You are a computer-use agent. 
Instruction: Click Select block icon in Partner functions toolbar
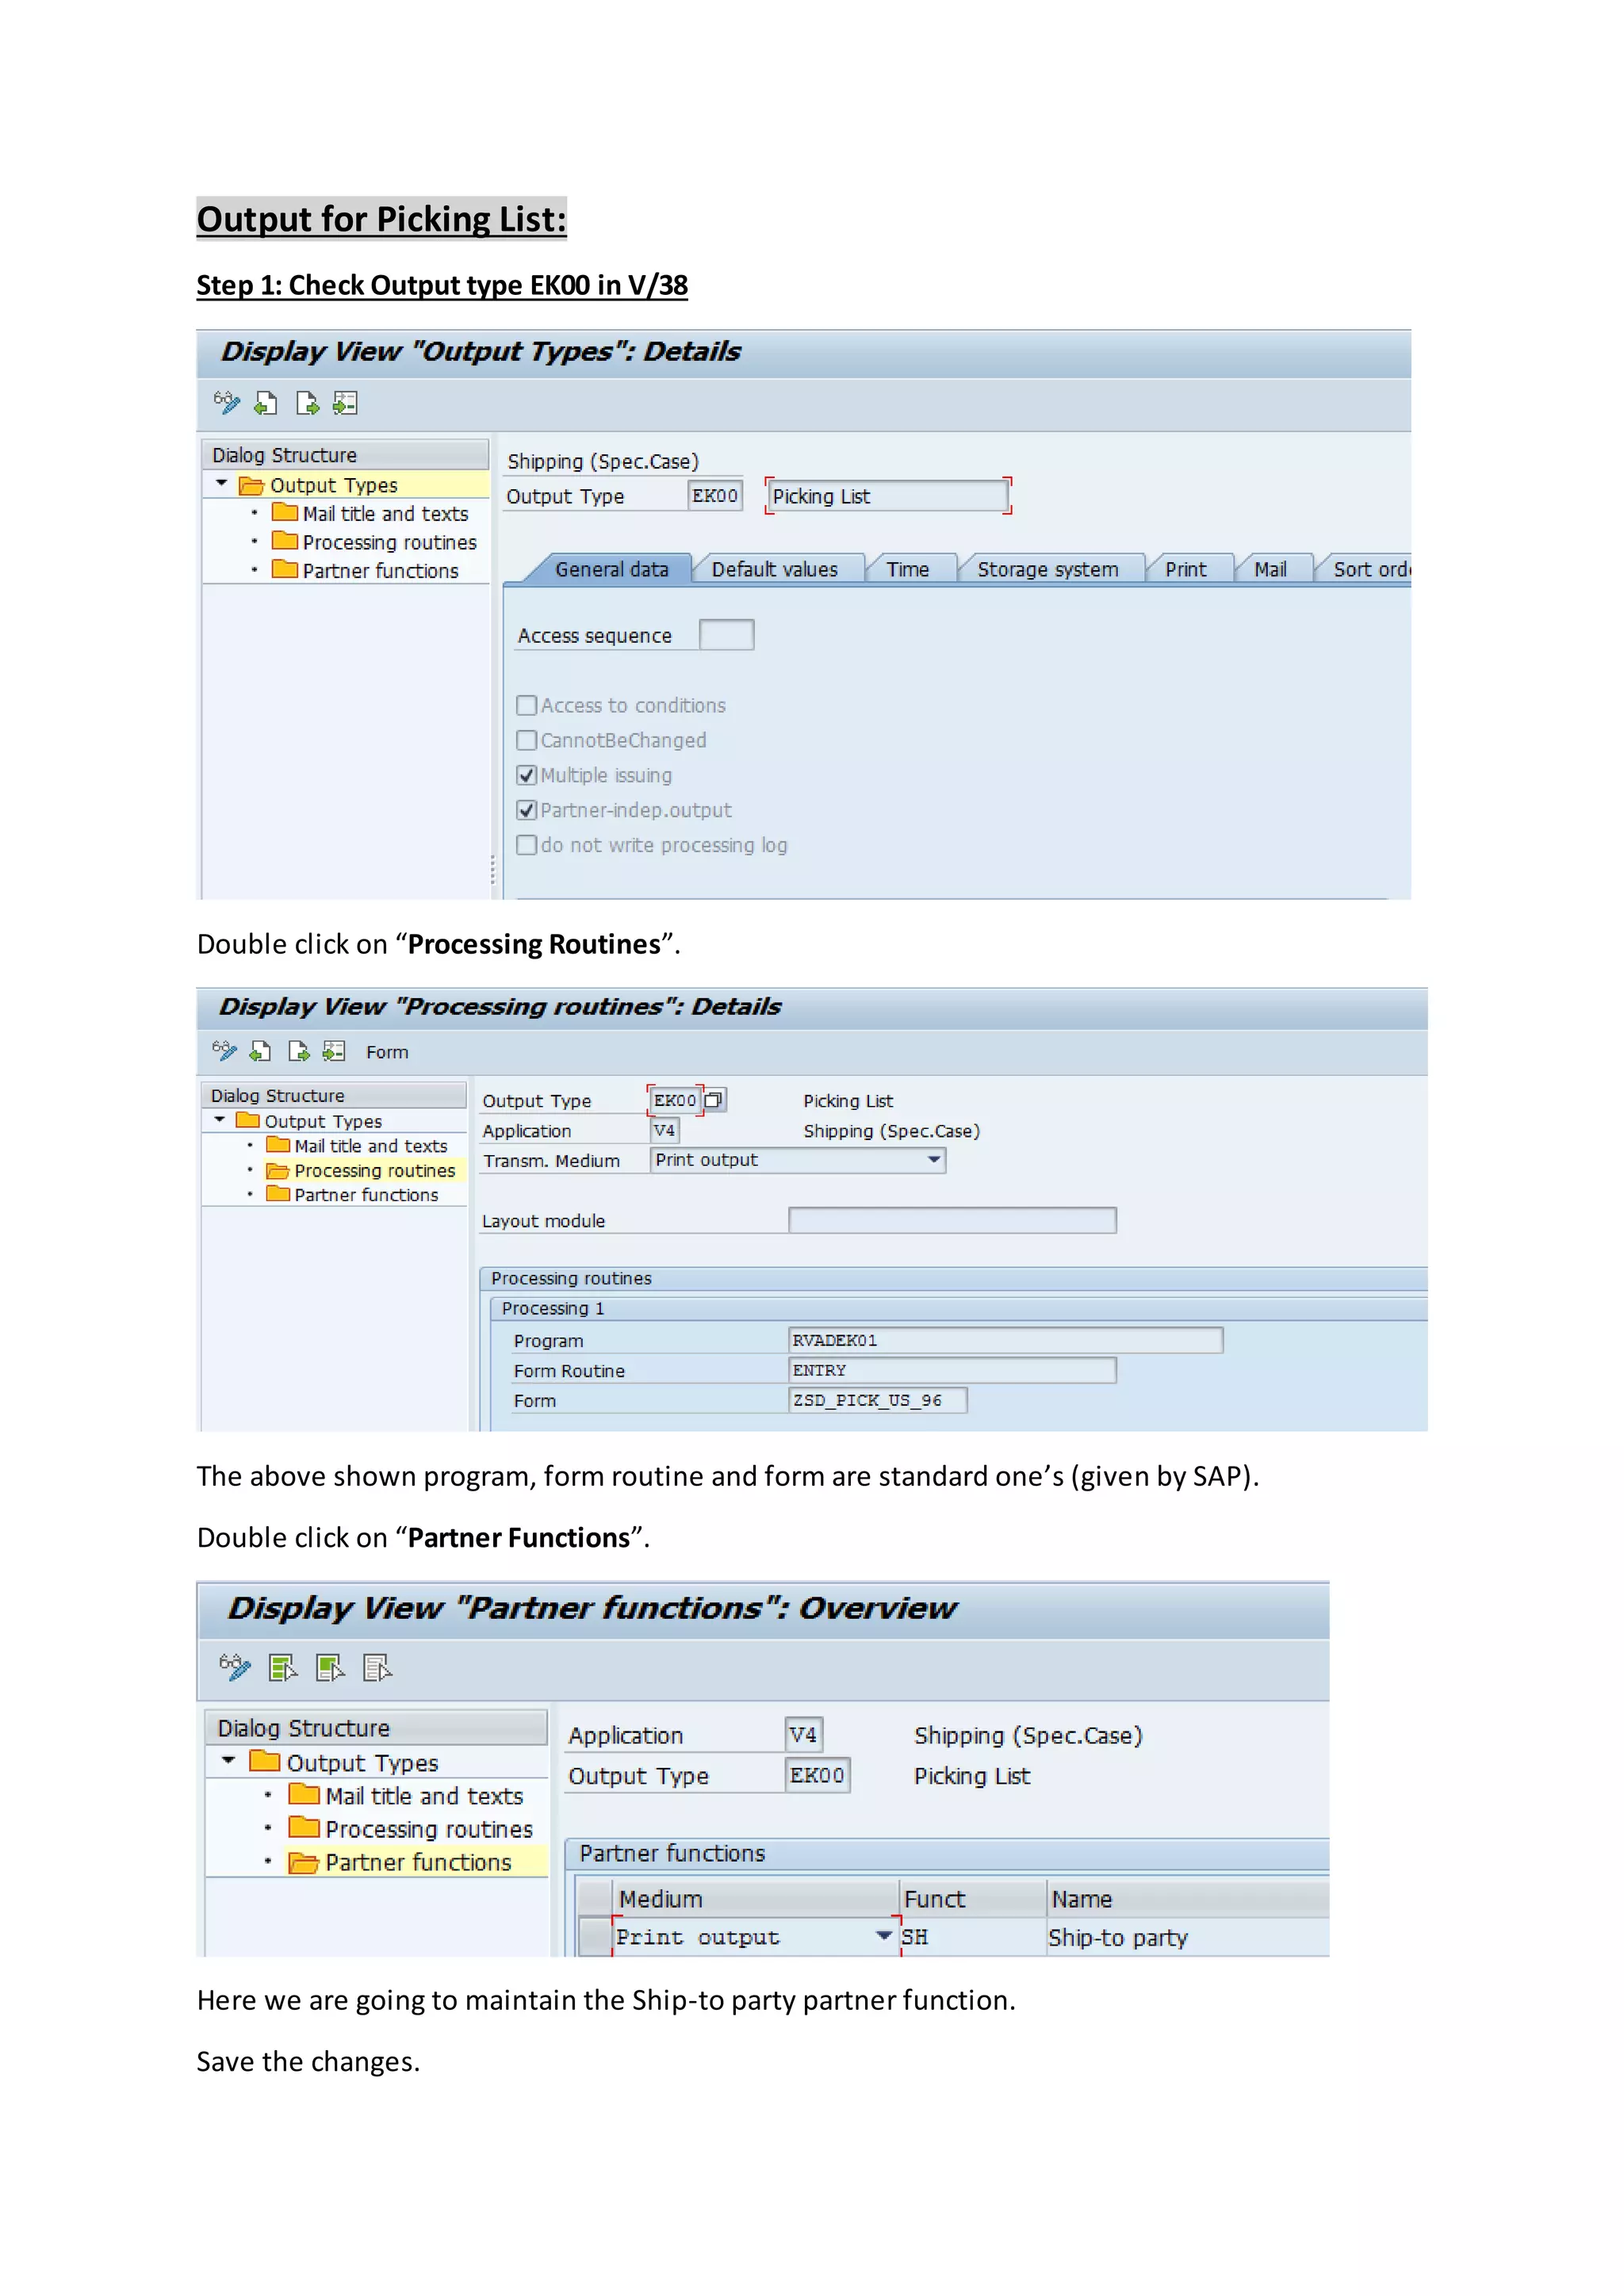click(x=330, y=1667)
